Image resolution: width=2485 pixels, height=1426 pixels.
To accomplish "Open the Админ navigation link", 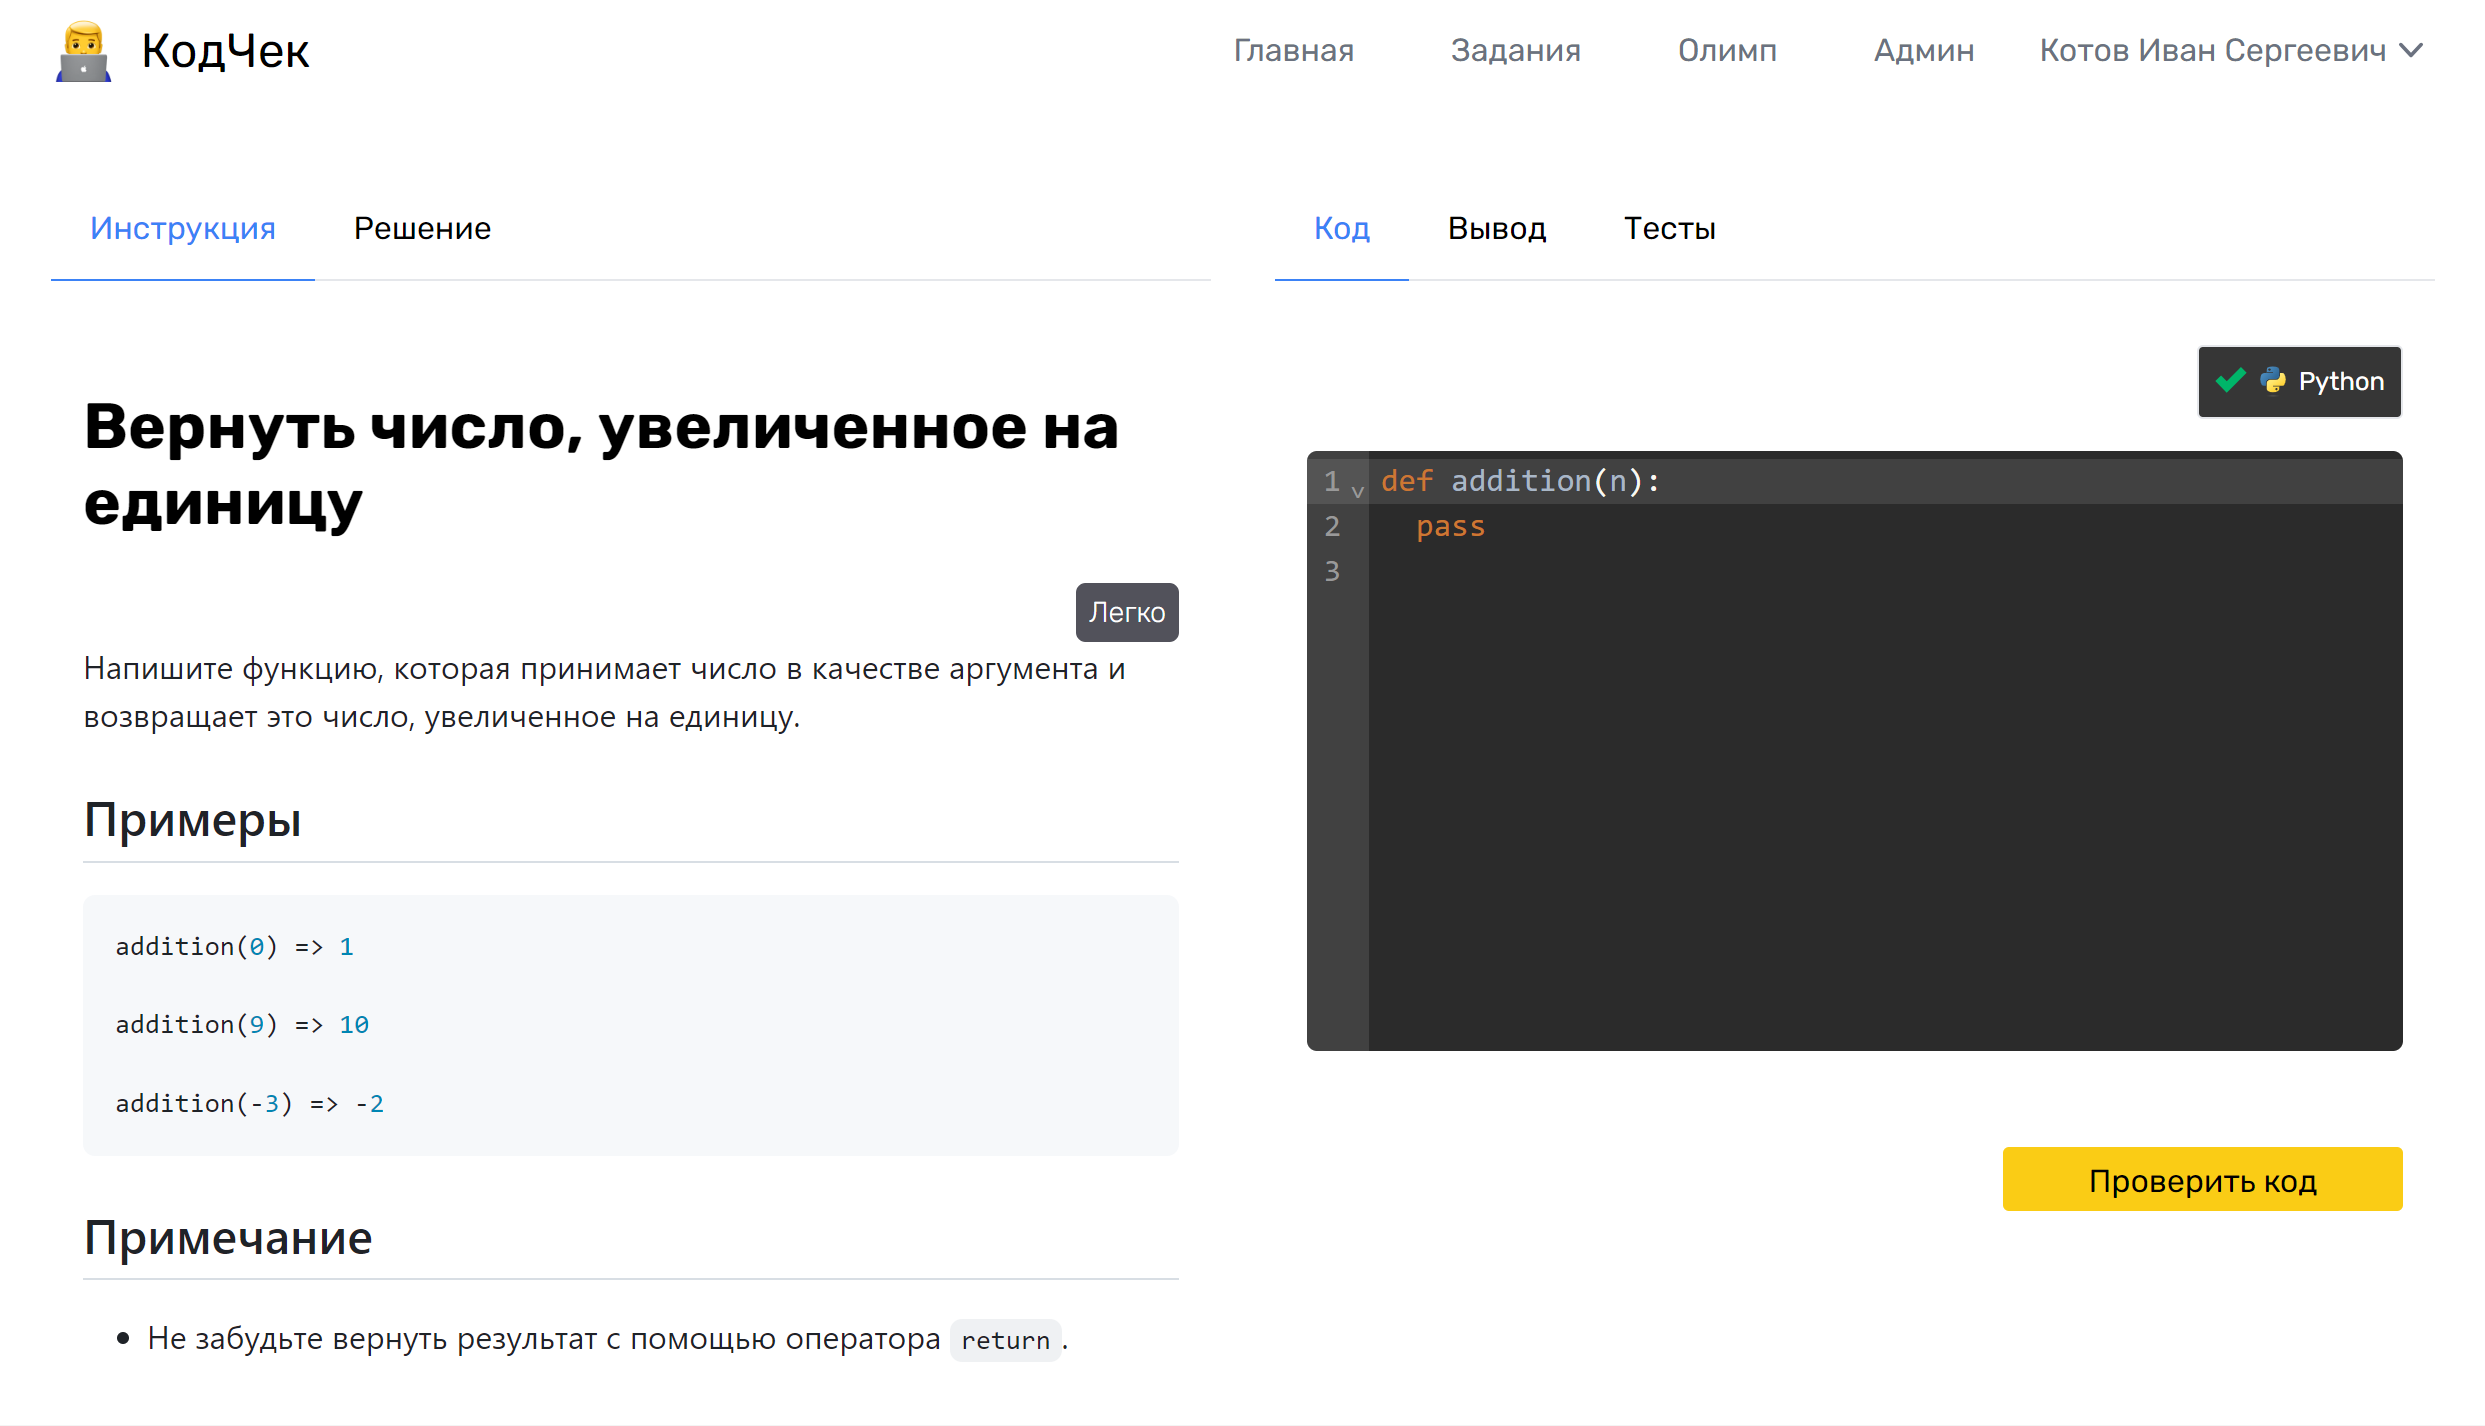I will point(1923,51).
